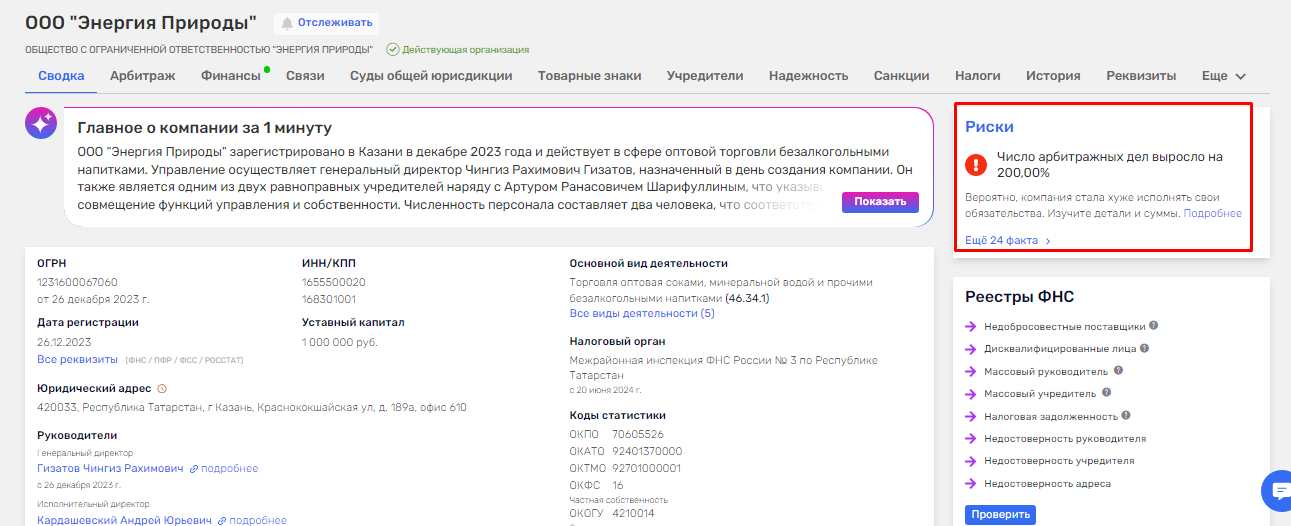Click the purple AI sparkle icon

point(41,123)
